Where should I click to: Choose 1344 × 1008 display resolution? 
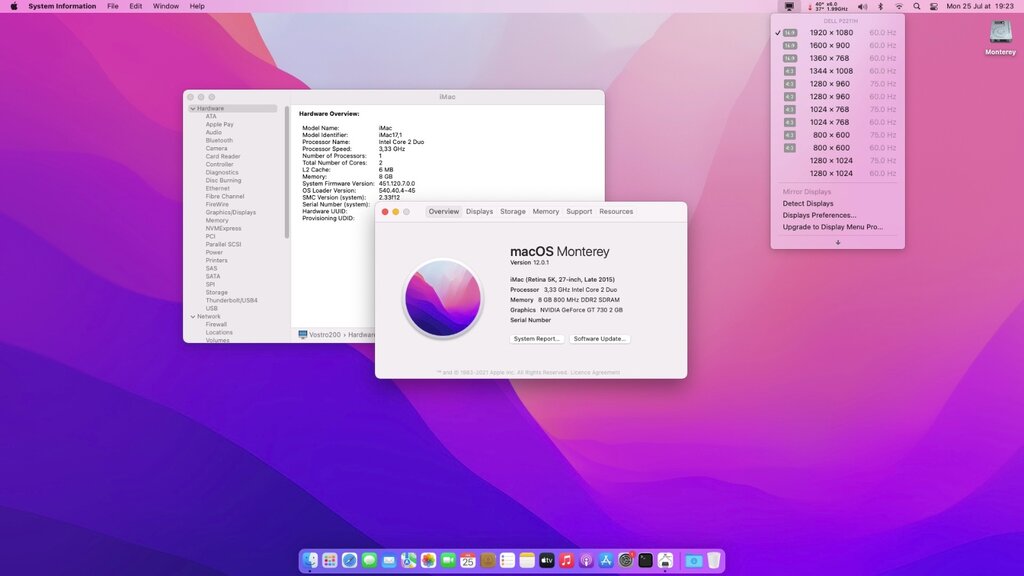click(x=830, y=71)
